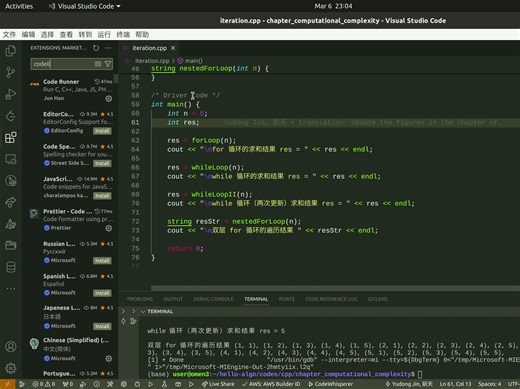
Task: Click Spaces: 4 indentation setting
Action: 490,384
